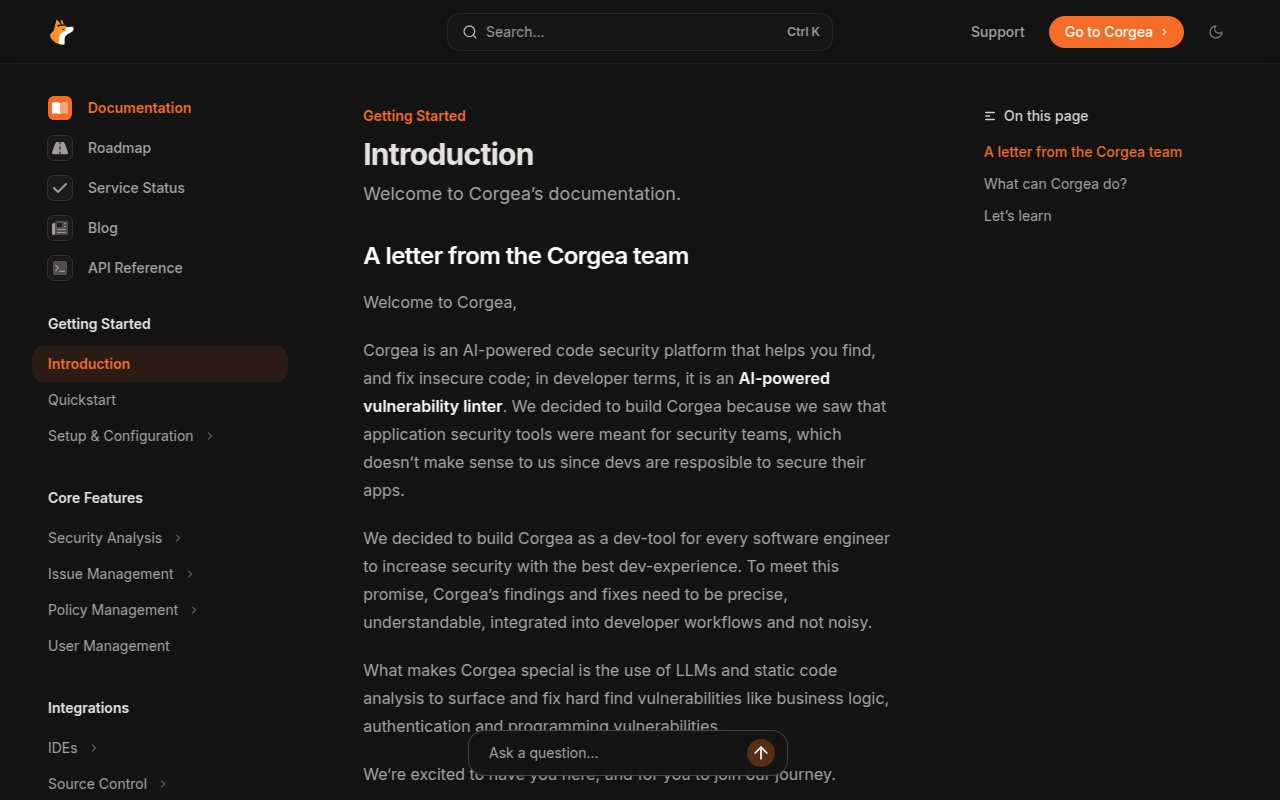Click the Service Status checkmark icon
The height and width of the screenshot is (800, 1280).
[60, 188]
